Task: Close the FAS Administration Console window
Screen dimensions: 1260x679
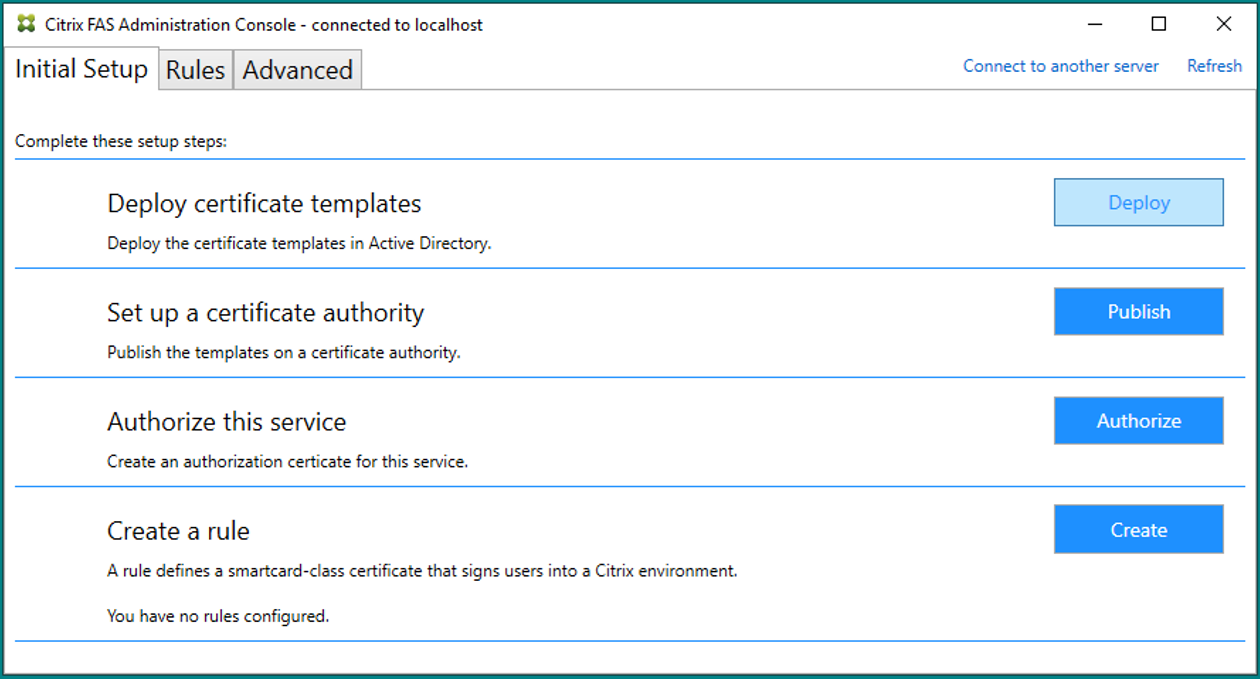Action: [x=1223, y=24]
